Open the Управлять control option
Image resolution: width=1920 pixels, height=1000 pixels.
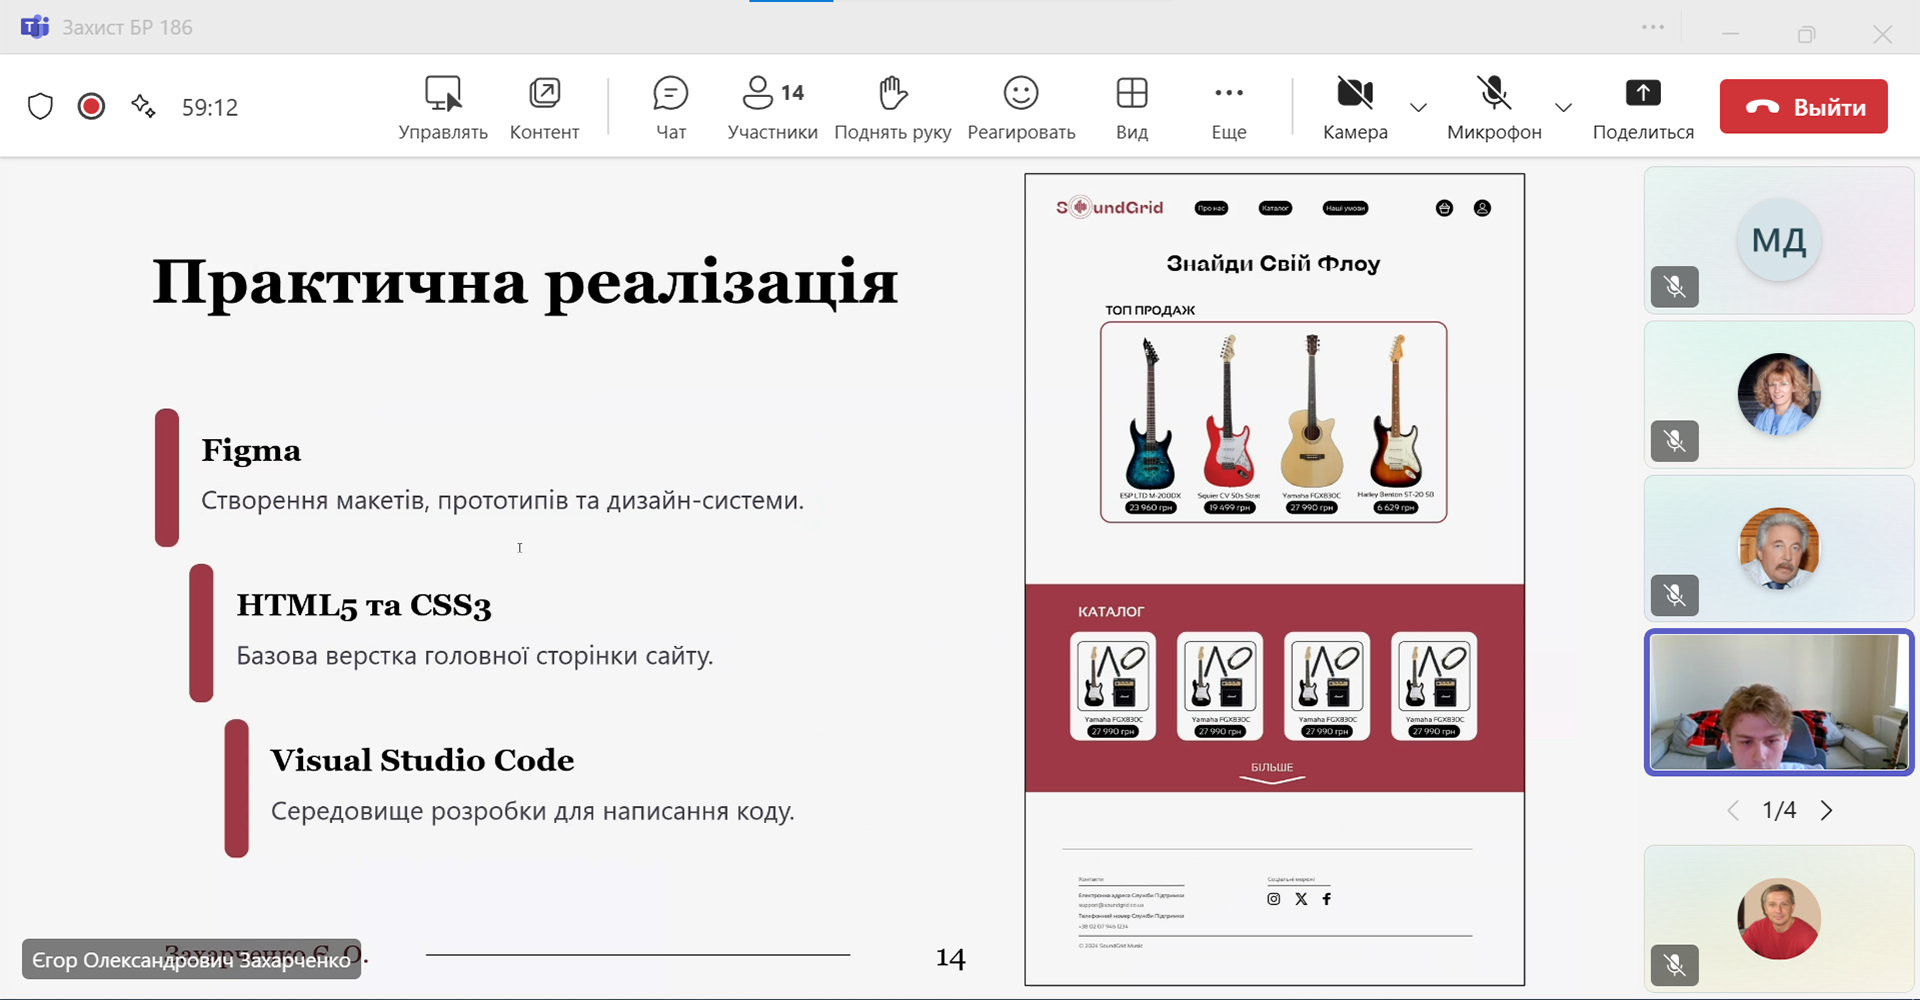tap(443, 107)
